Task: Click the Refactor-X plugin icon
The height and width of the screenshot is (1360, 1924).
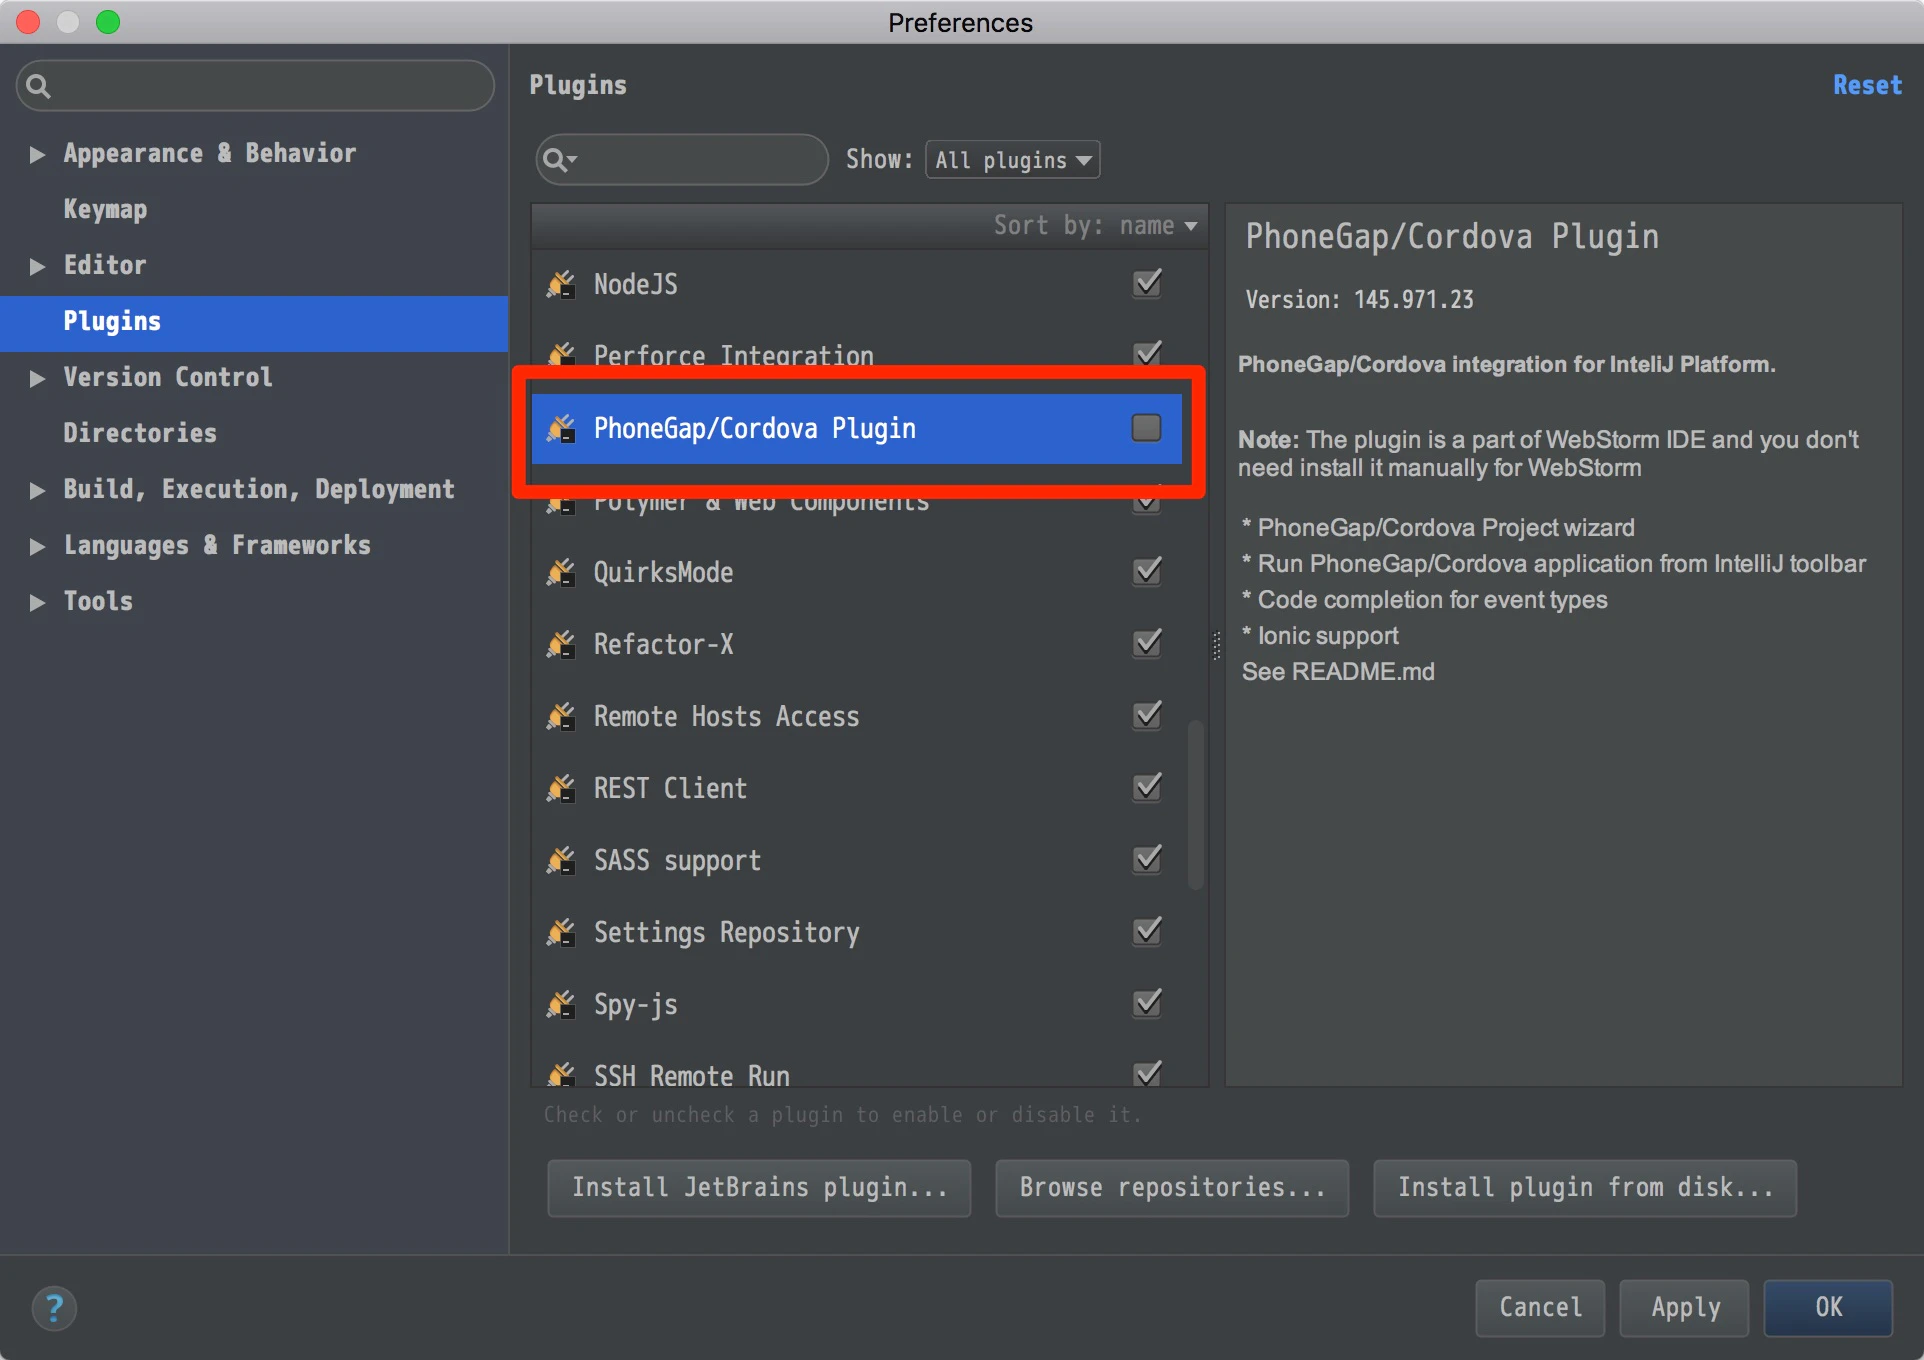Action: click(561, 645)
